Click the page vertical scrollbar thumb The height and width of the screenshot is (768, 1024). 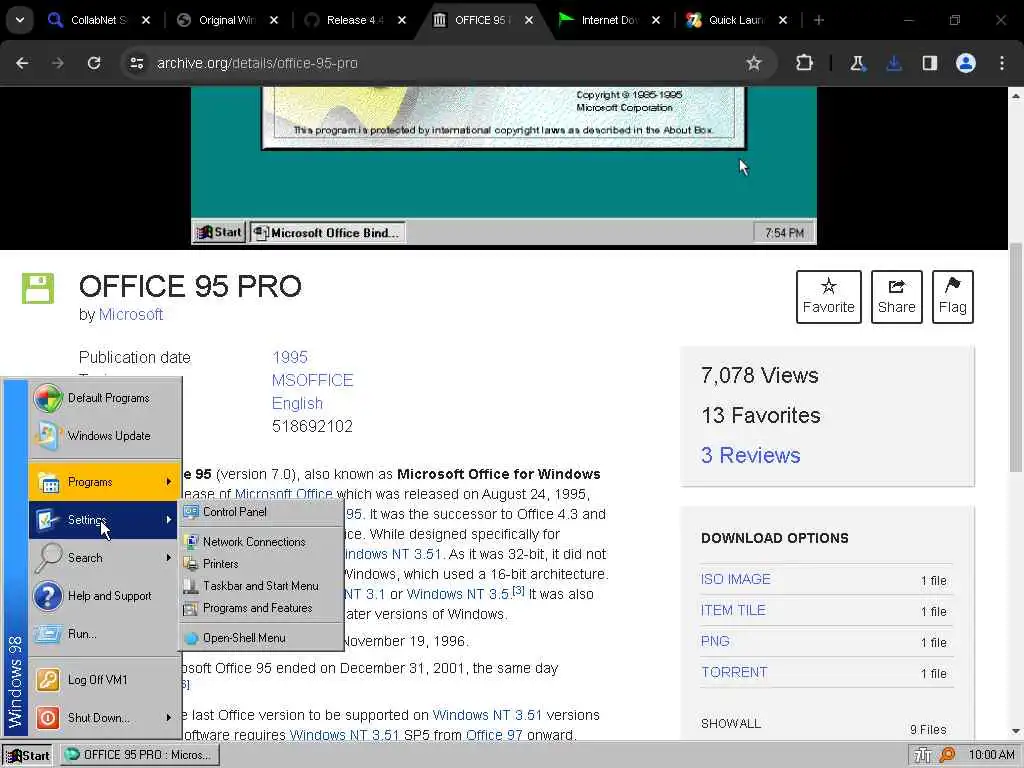1016,357
